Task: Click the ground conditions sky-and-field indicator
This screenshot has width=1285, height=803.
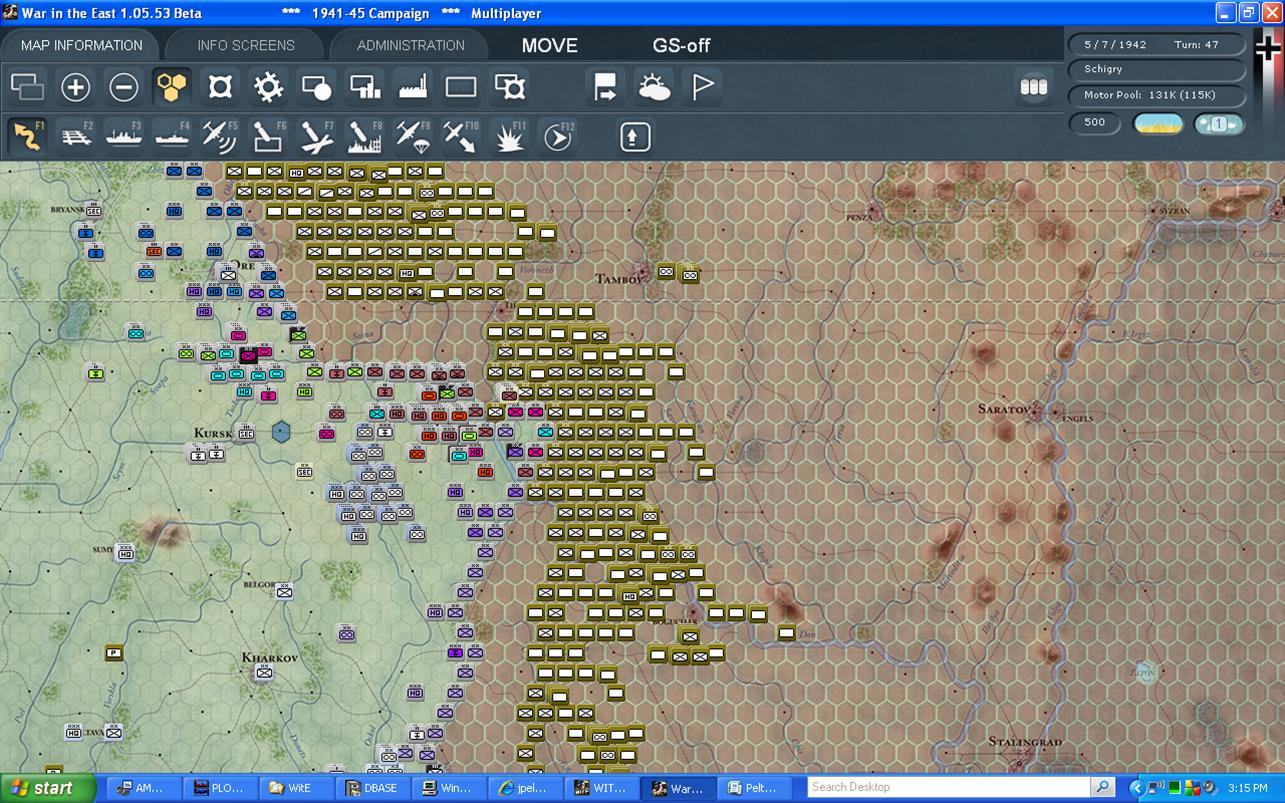Action: (x=1158, y=124)
